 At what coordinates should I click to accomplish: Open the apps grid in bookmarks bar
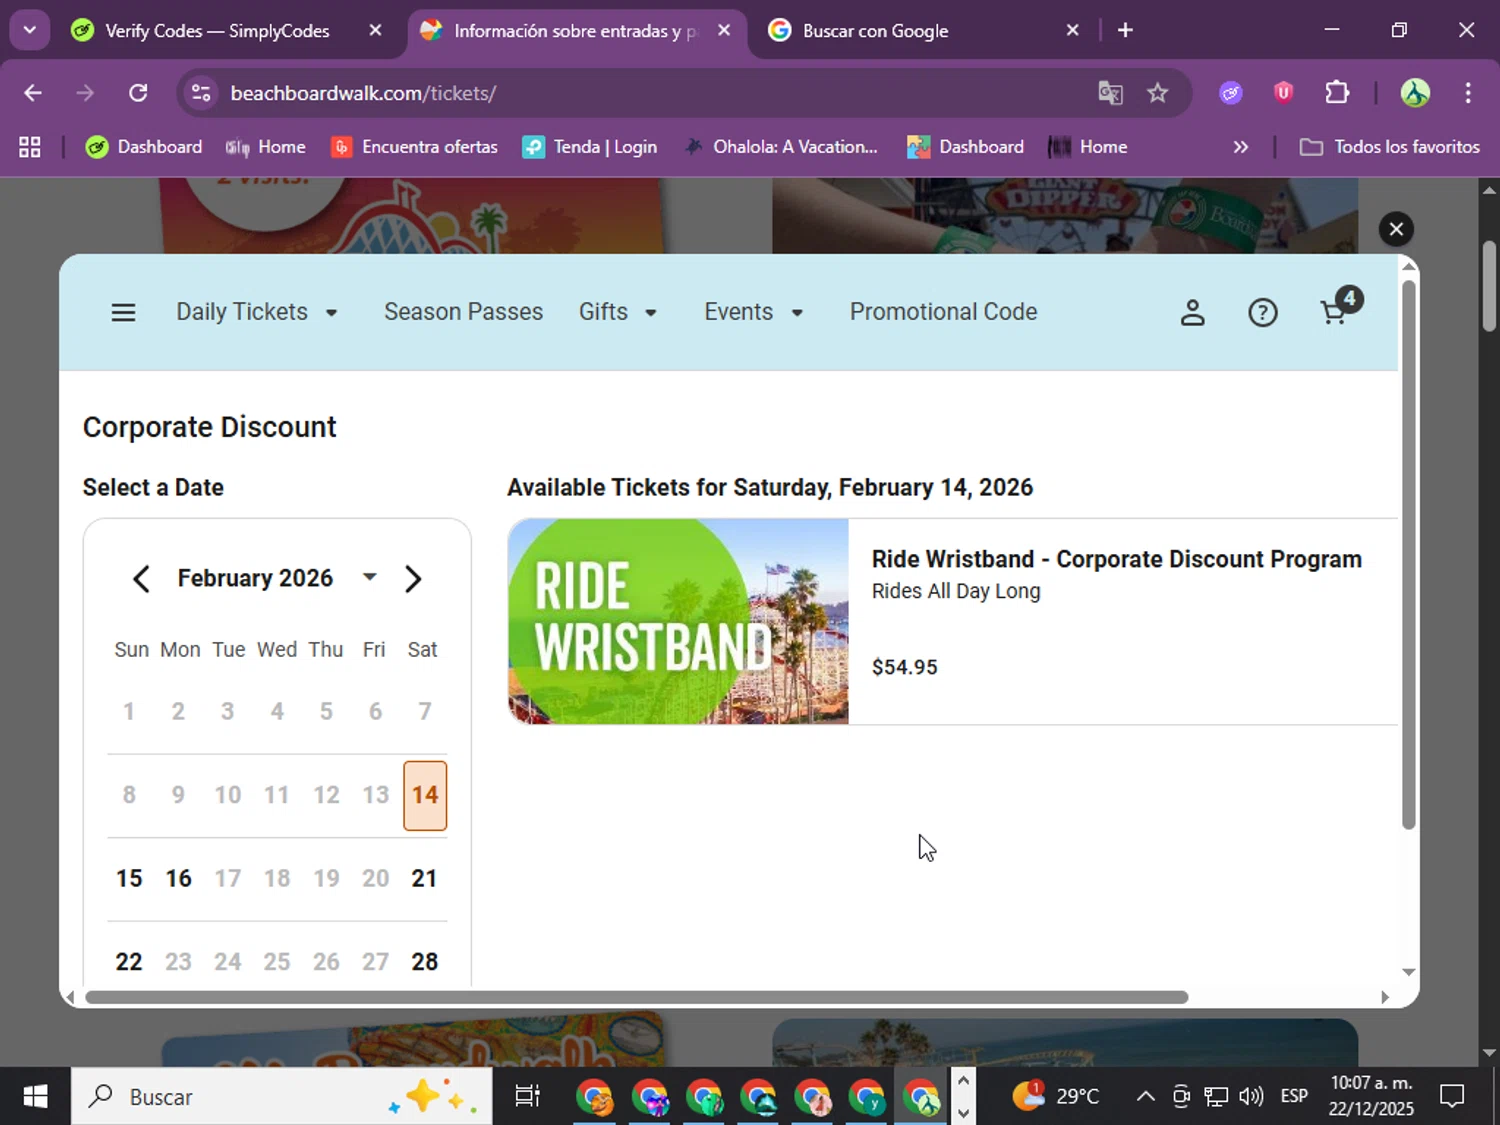pyautogui.click(x=30, y=147)
